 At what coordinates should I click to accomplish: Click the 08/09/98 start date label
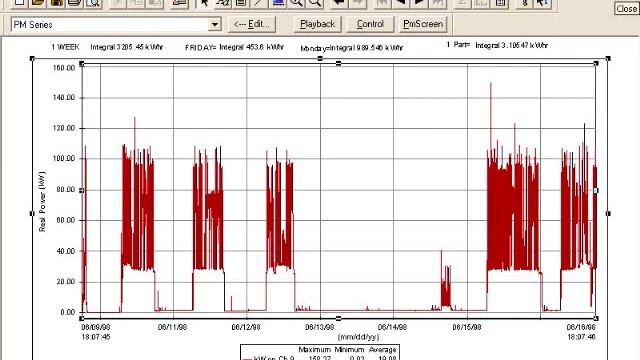pyautogui.click(x=96, y=327)
